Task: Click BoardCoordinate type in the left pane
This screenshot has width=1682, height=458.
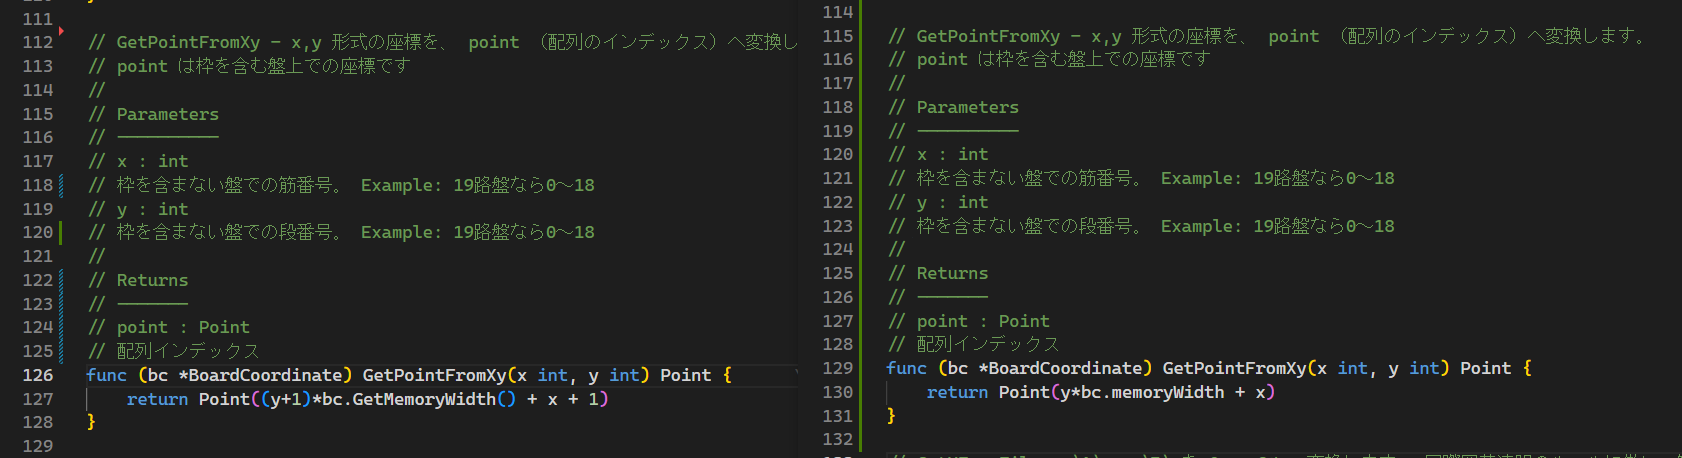Action: click(x=265, y=375)
